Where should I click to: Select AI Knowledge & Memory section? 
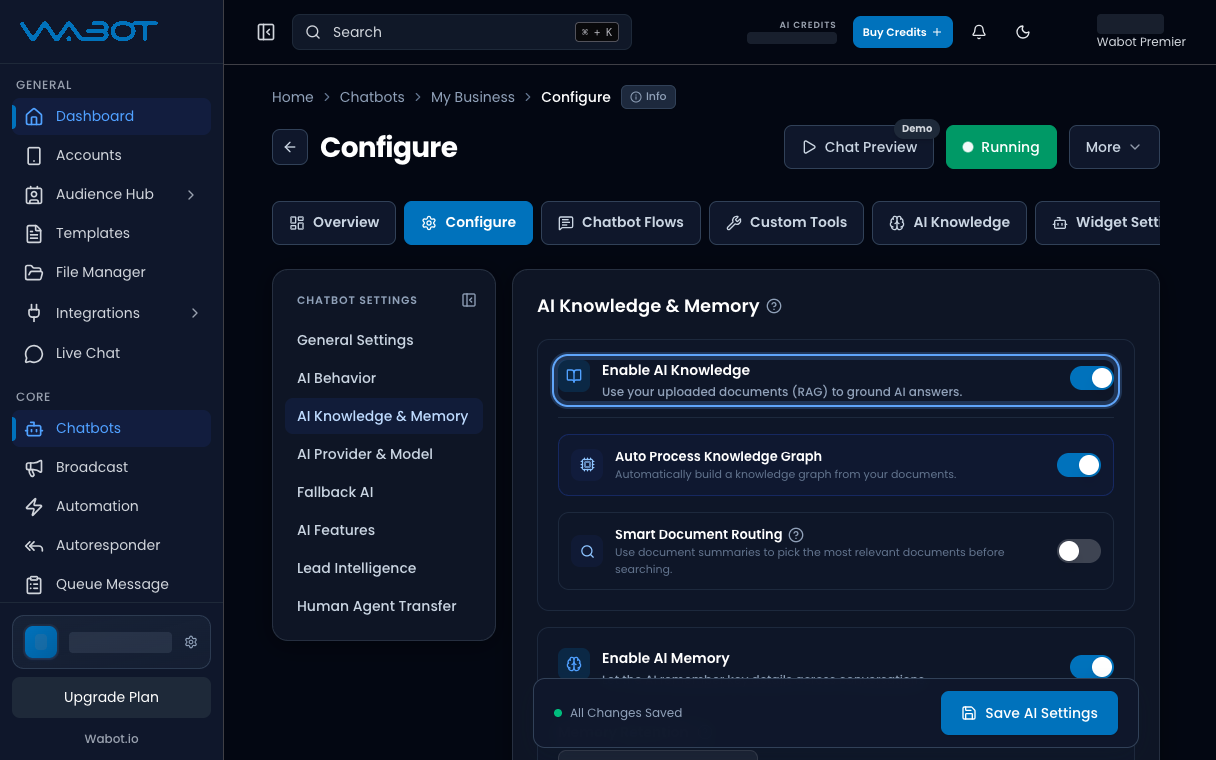pyautogui.click(x=384, y=416)
